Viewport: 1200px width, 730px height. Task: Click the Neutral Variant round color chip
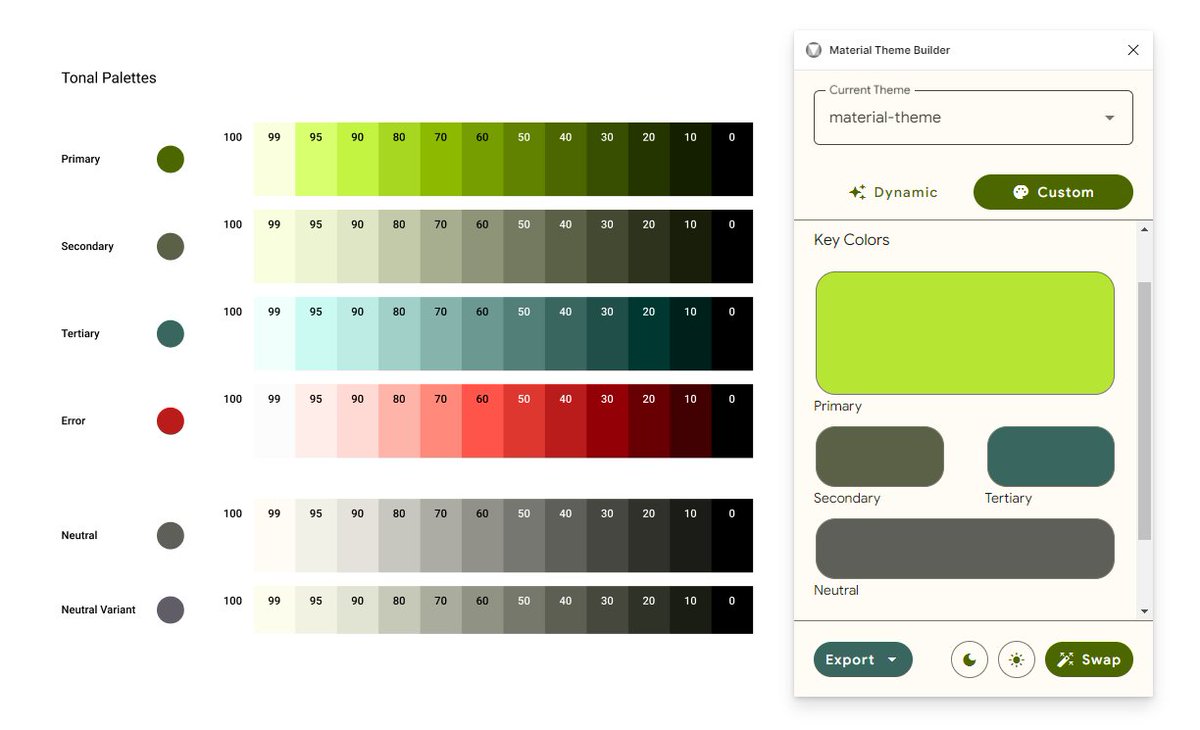tap(170, 610)
